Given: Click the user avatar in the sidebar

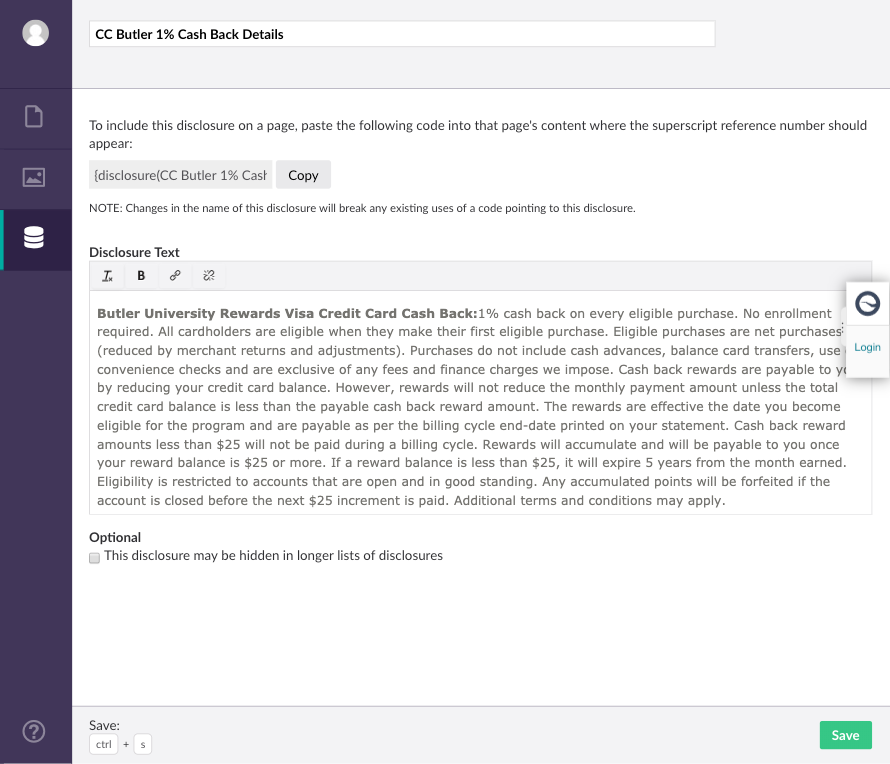Looking at the screenshot, I should (x=36, y=33).
